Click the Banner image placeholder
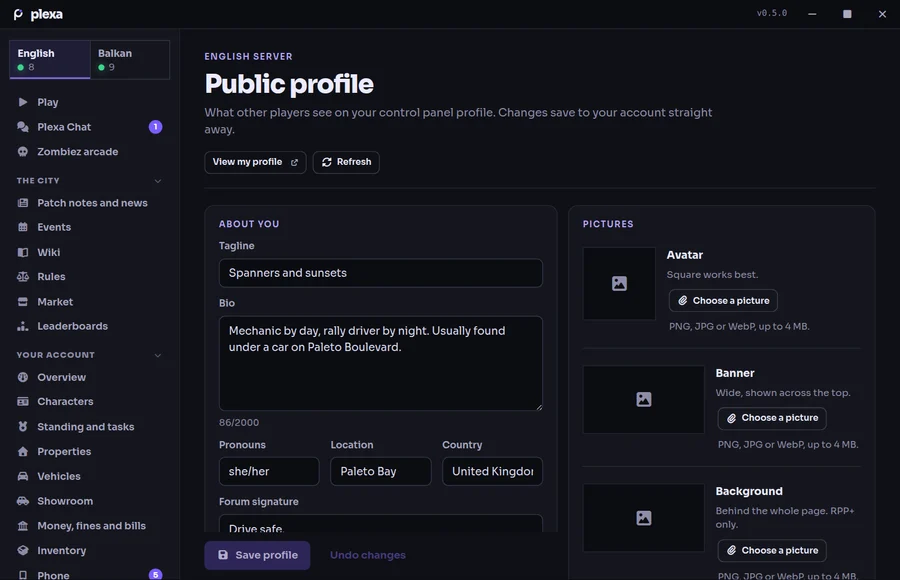This screenshot has height=580, width=900. click(x=643, y=399)
